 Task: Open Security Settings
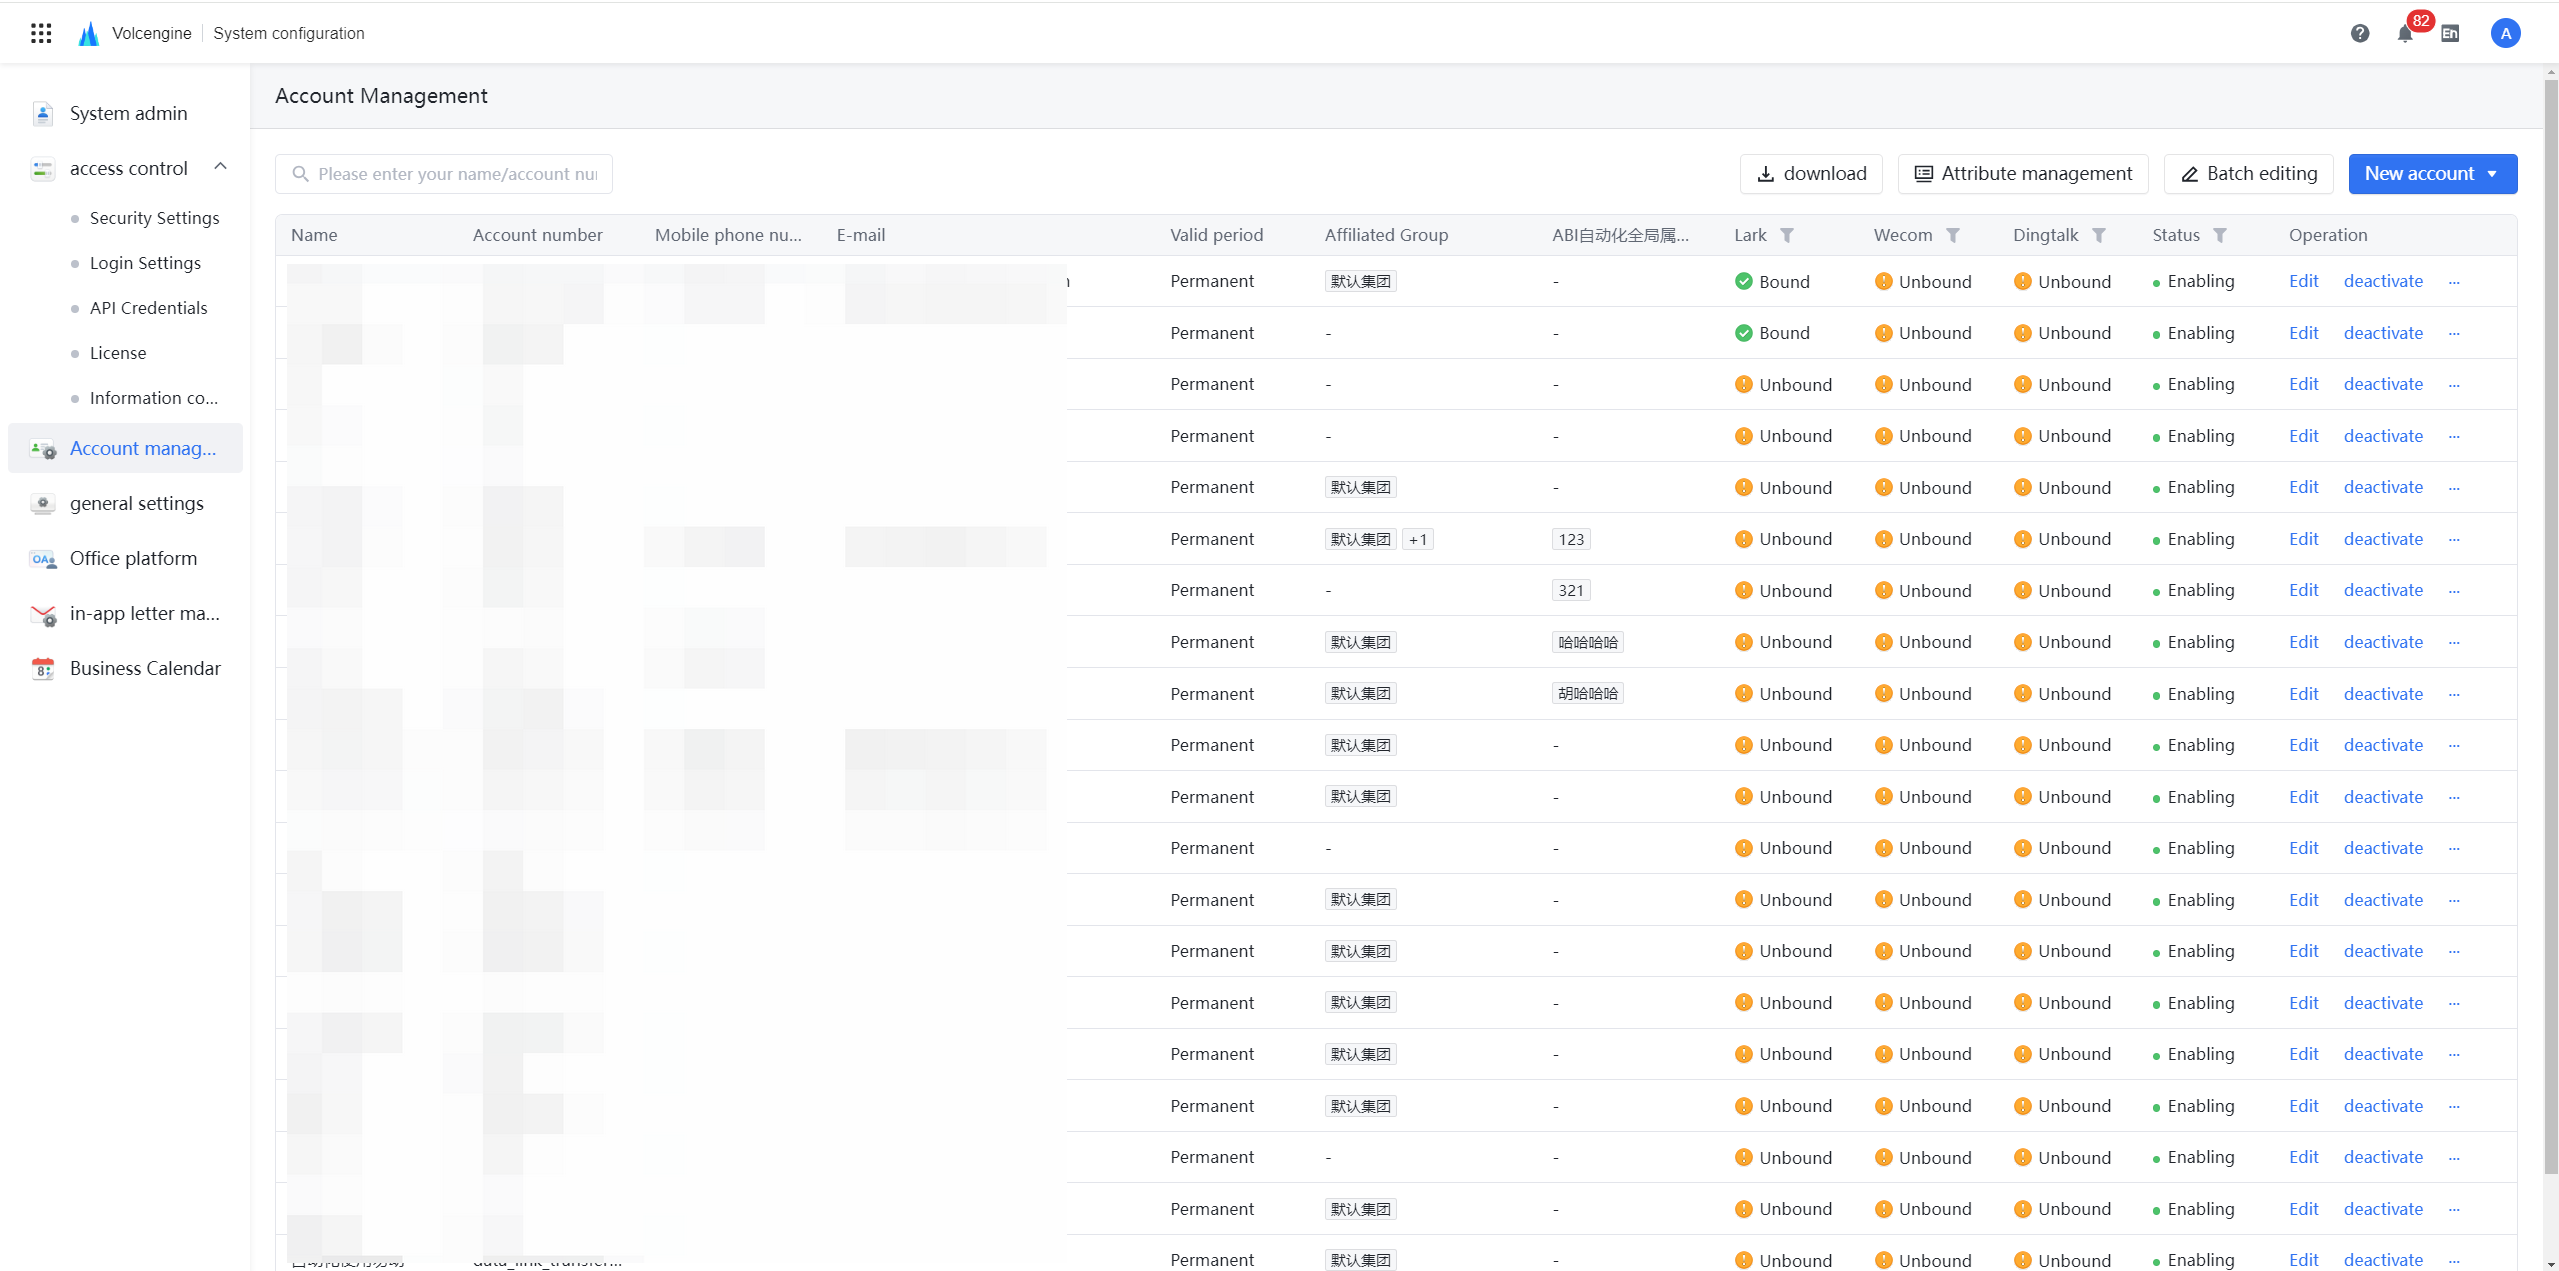154,218
